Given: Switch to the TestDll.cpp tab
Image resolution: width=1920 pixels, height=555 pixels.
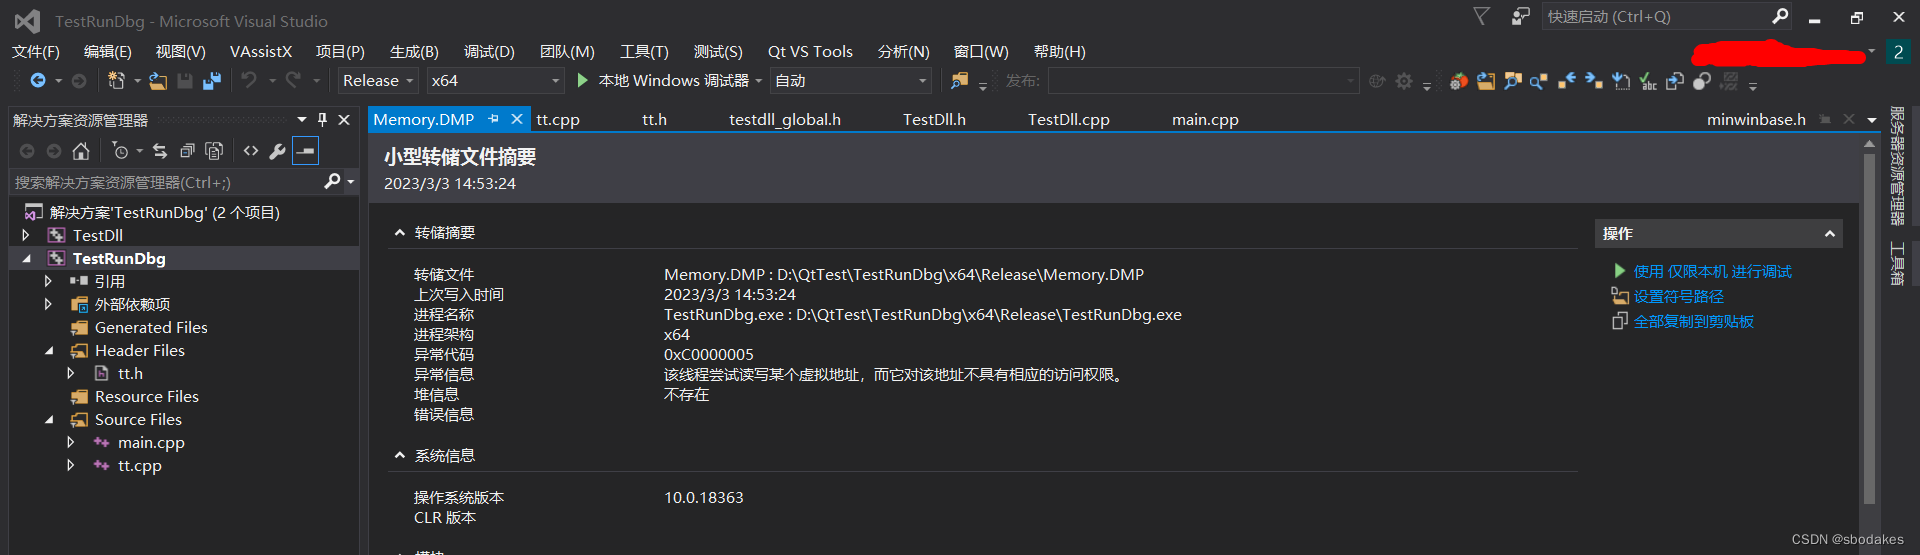Looking at the screenshot, I should (x=1069, y=120).
